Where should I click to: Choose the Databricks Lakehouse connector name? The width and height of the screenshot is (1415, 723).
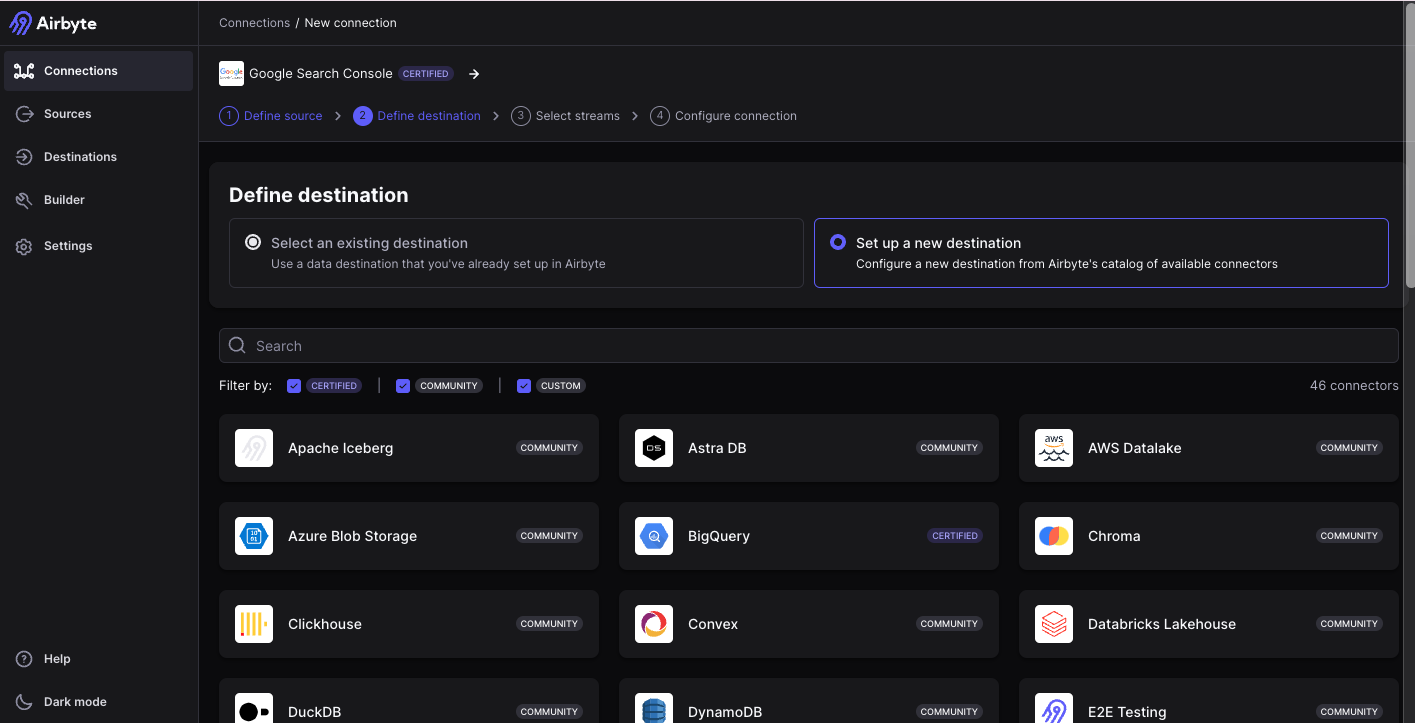click(x=1162, y=624)
